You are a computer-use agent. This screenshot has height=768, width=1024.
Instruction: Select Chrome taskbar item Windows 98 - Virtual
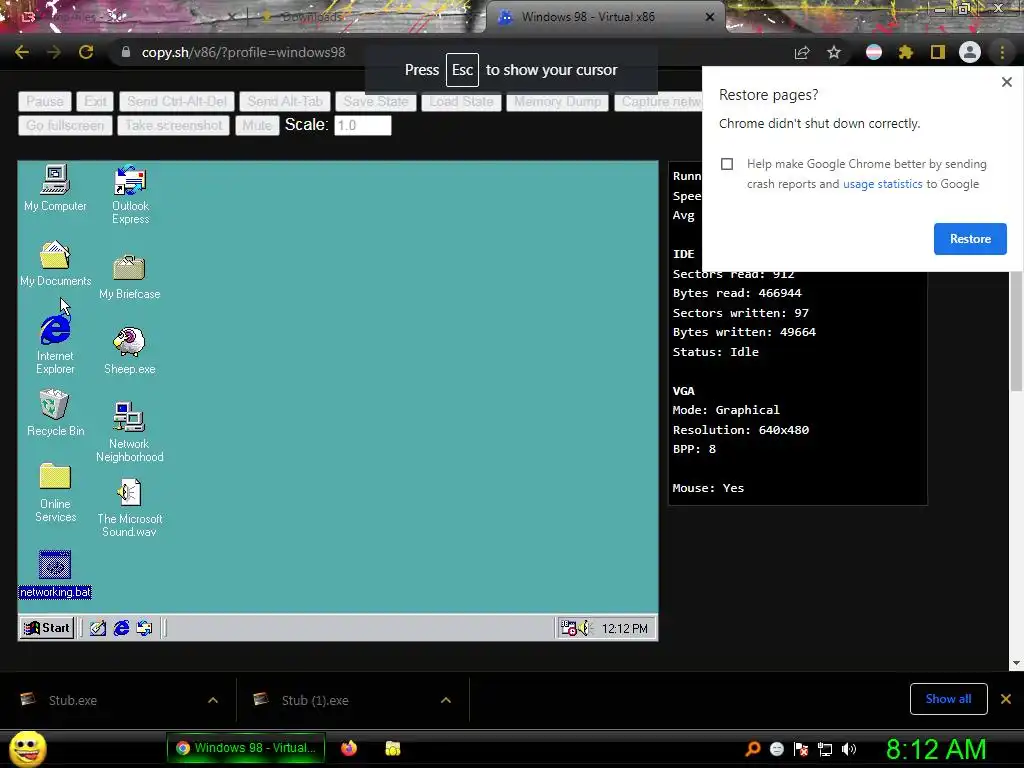pyautogui.click(x=246, y=748)
